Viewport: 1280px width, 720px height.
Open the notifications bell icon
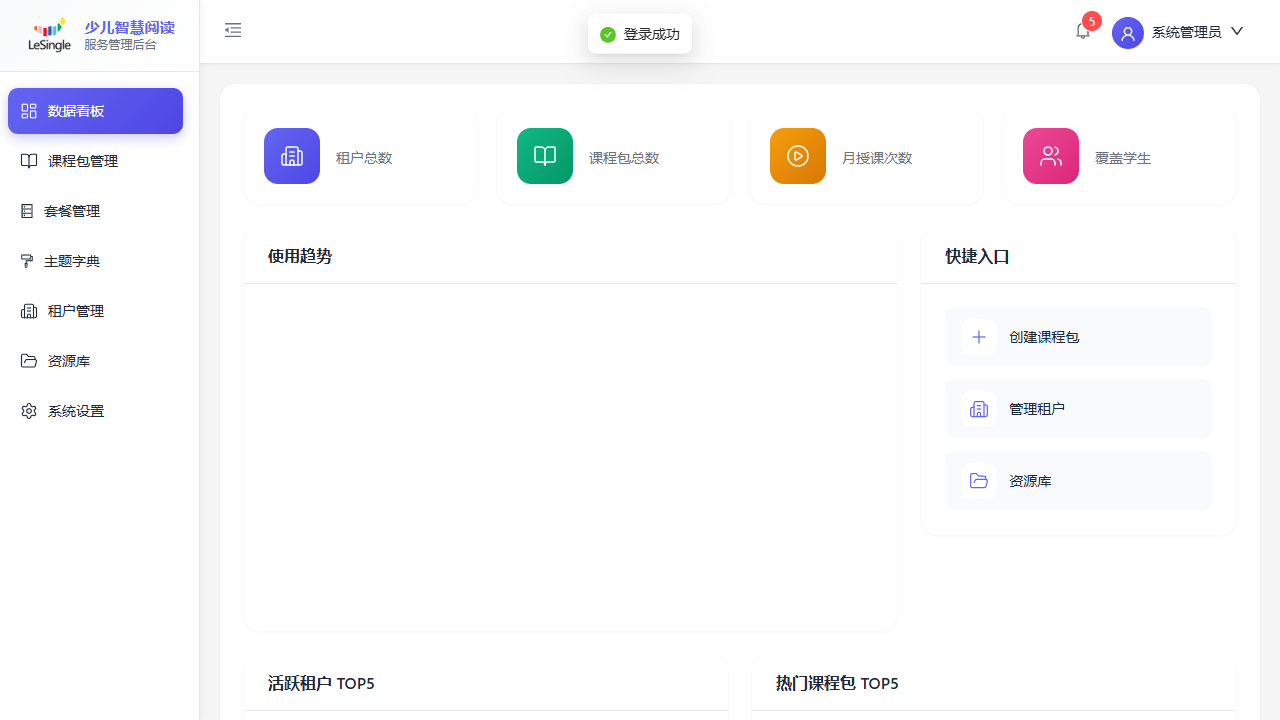coord(1083,31)
